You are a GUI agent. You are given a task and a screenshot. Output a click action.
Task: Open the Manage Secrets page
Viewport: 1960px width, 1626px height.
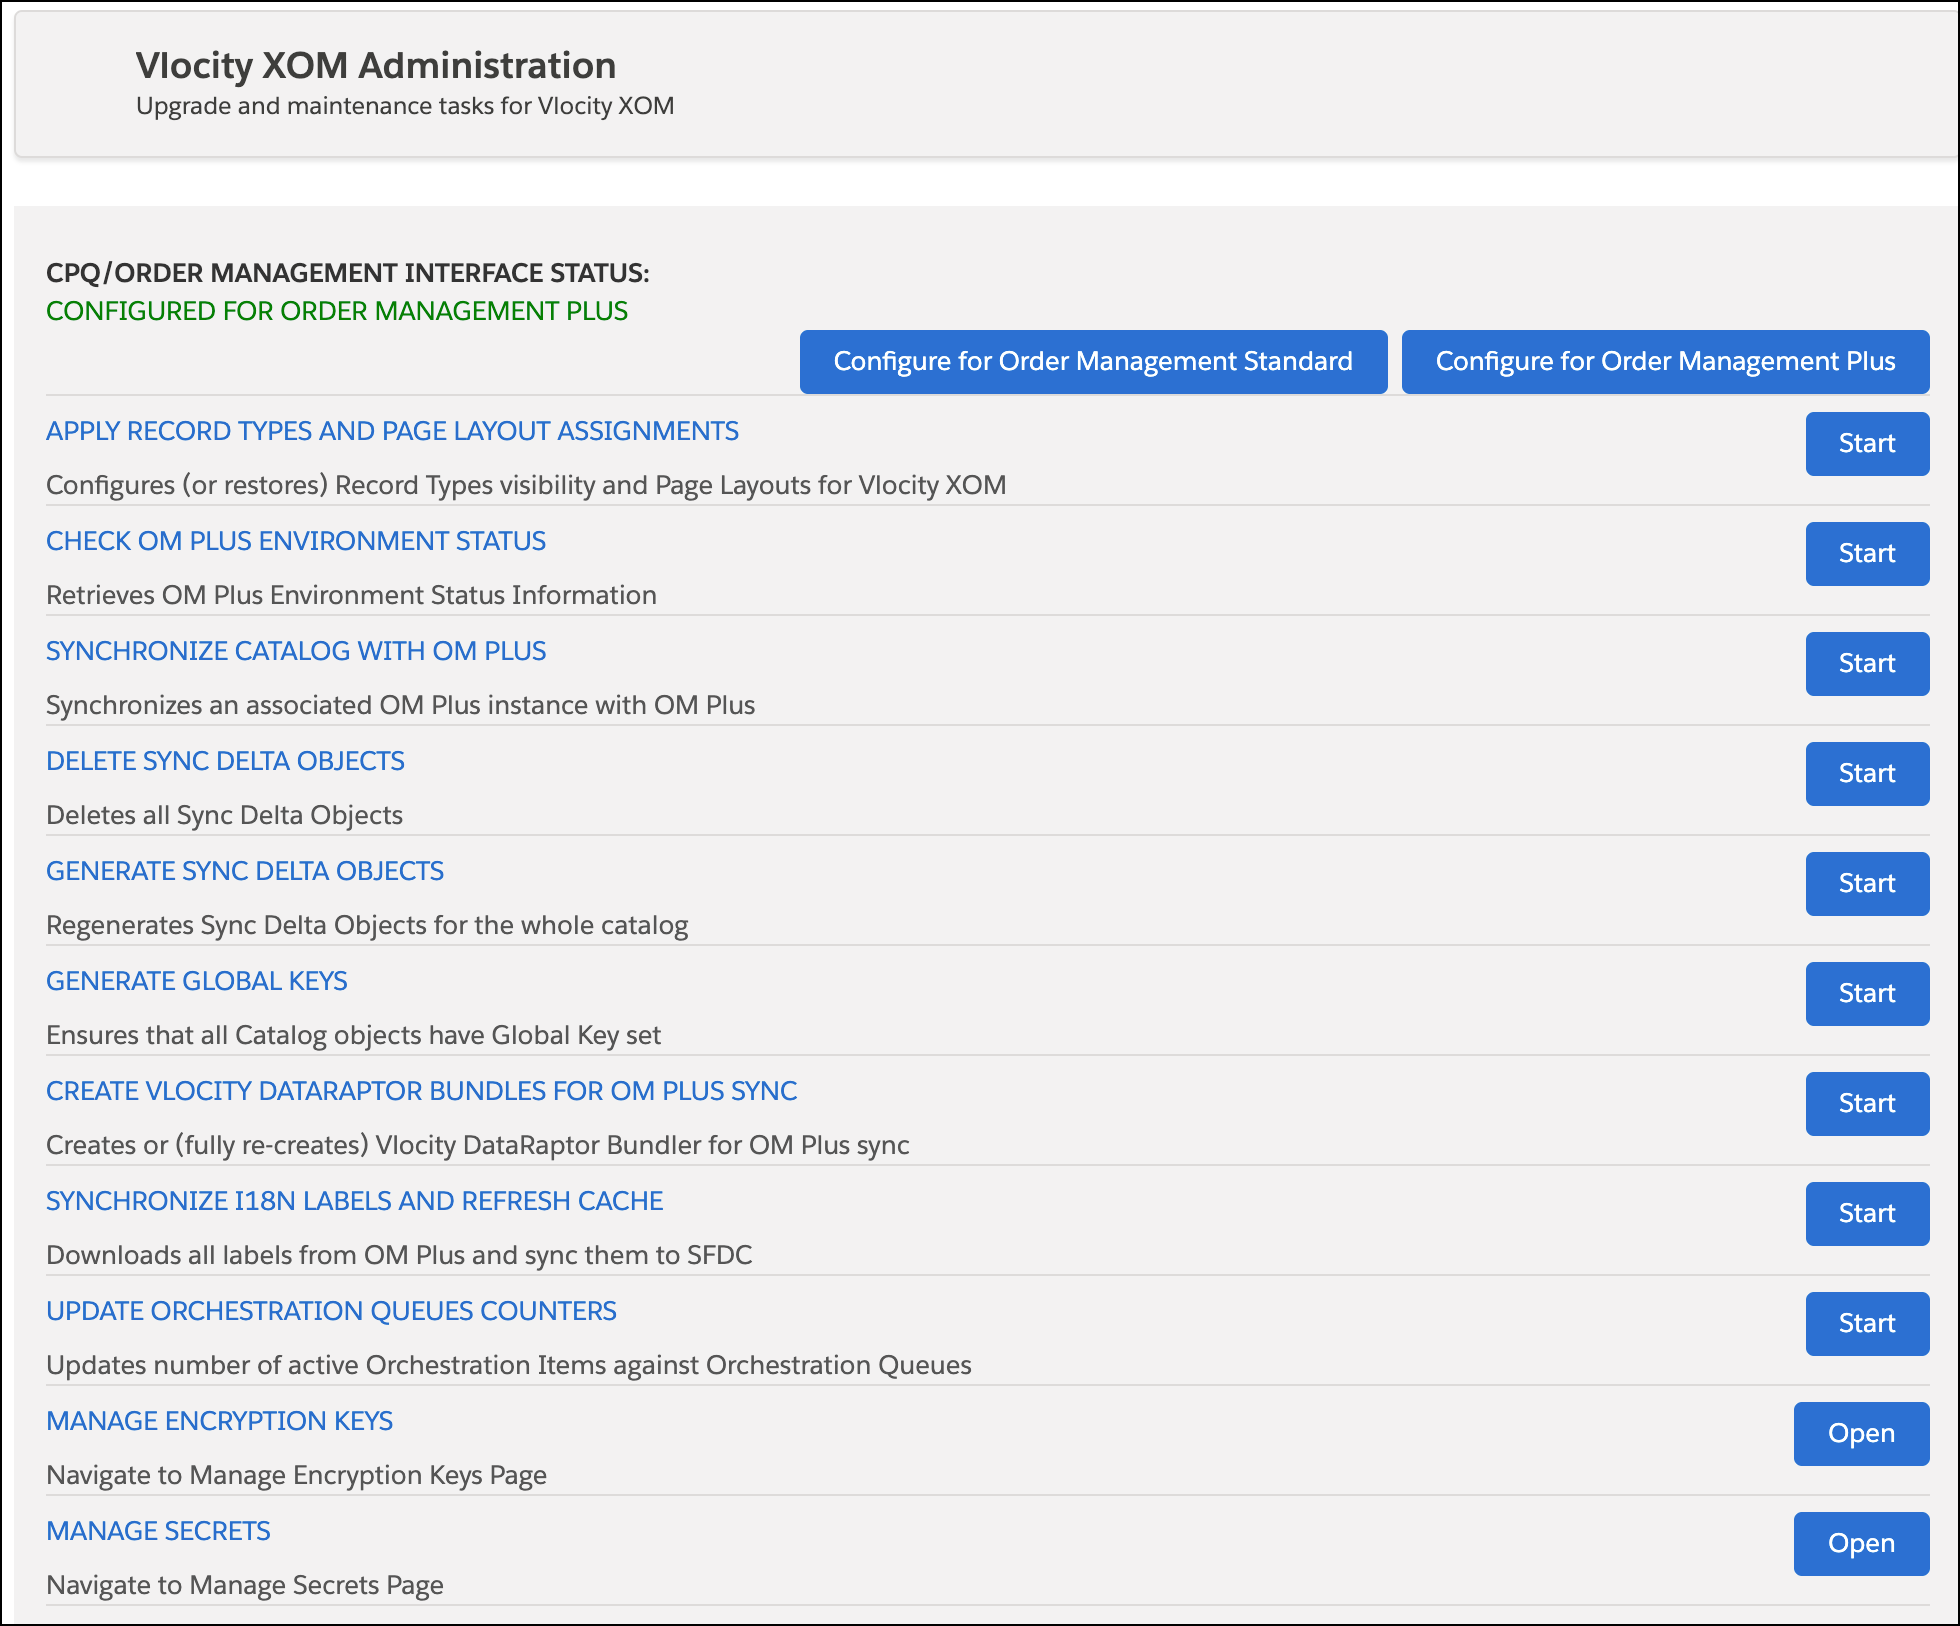tap(1860, 1544)
